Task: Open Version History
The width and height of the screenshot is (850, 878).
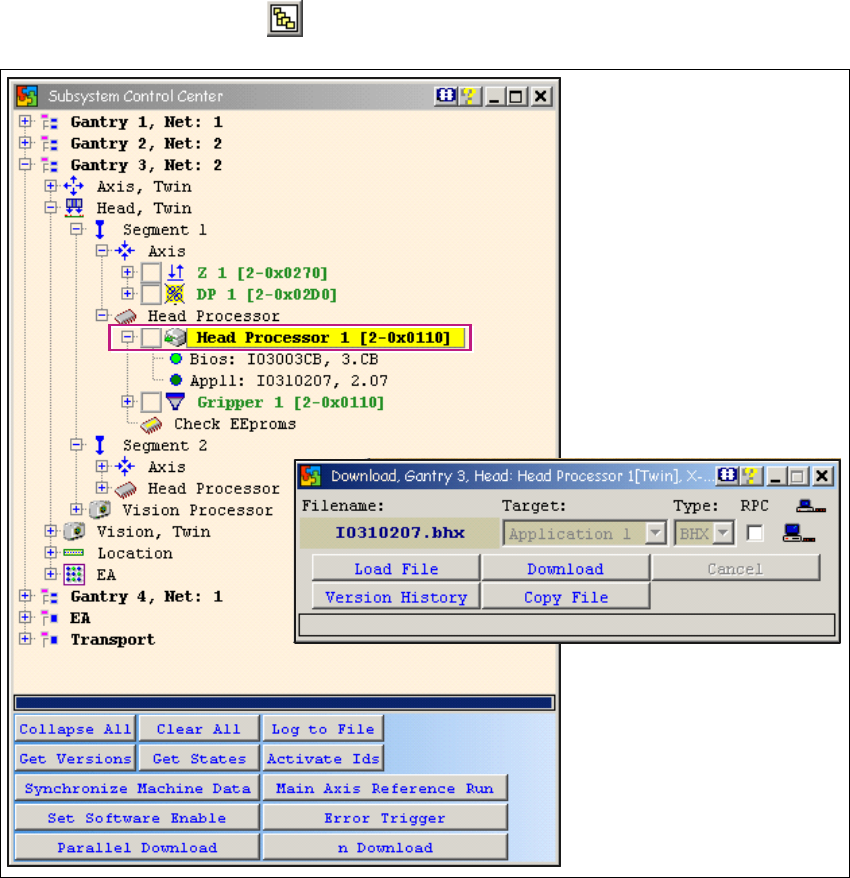Action: 396,597
